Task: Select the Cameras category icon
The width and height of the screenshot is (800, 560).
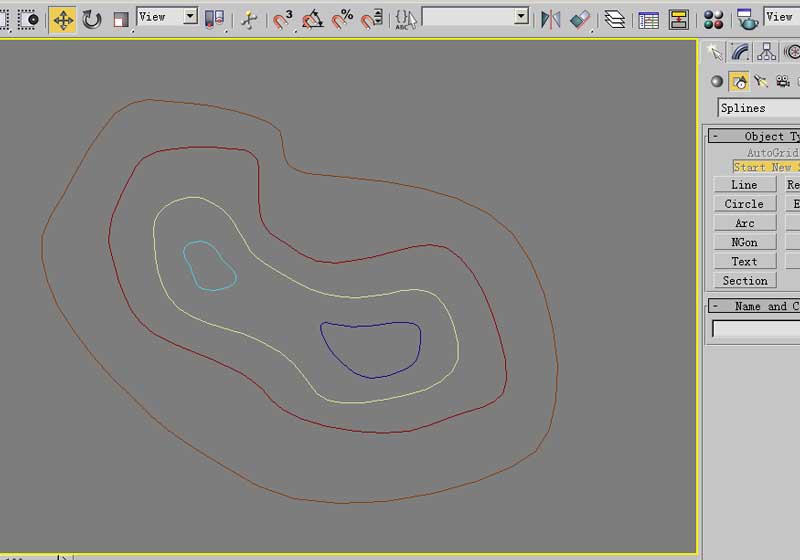Action: pyautogui.click(x=783, y=81)
